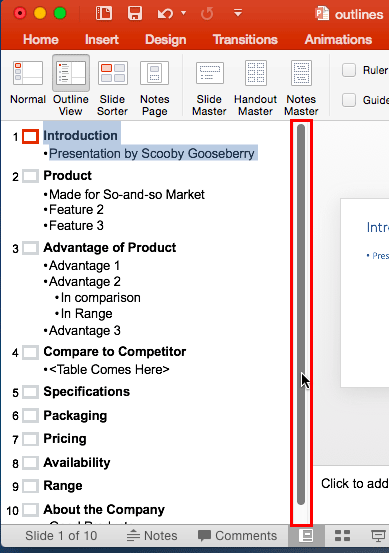Click the Undo arrow icon

[165, 14]
